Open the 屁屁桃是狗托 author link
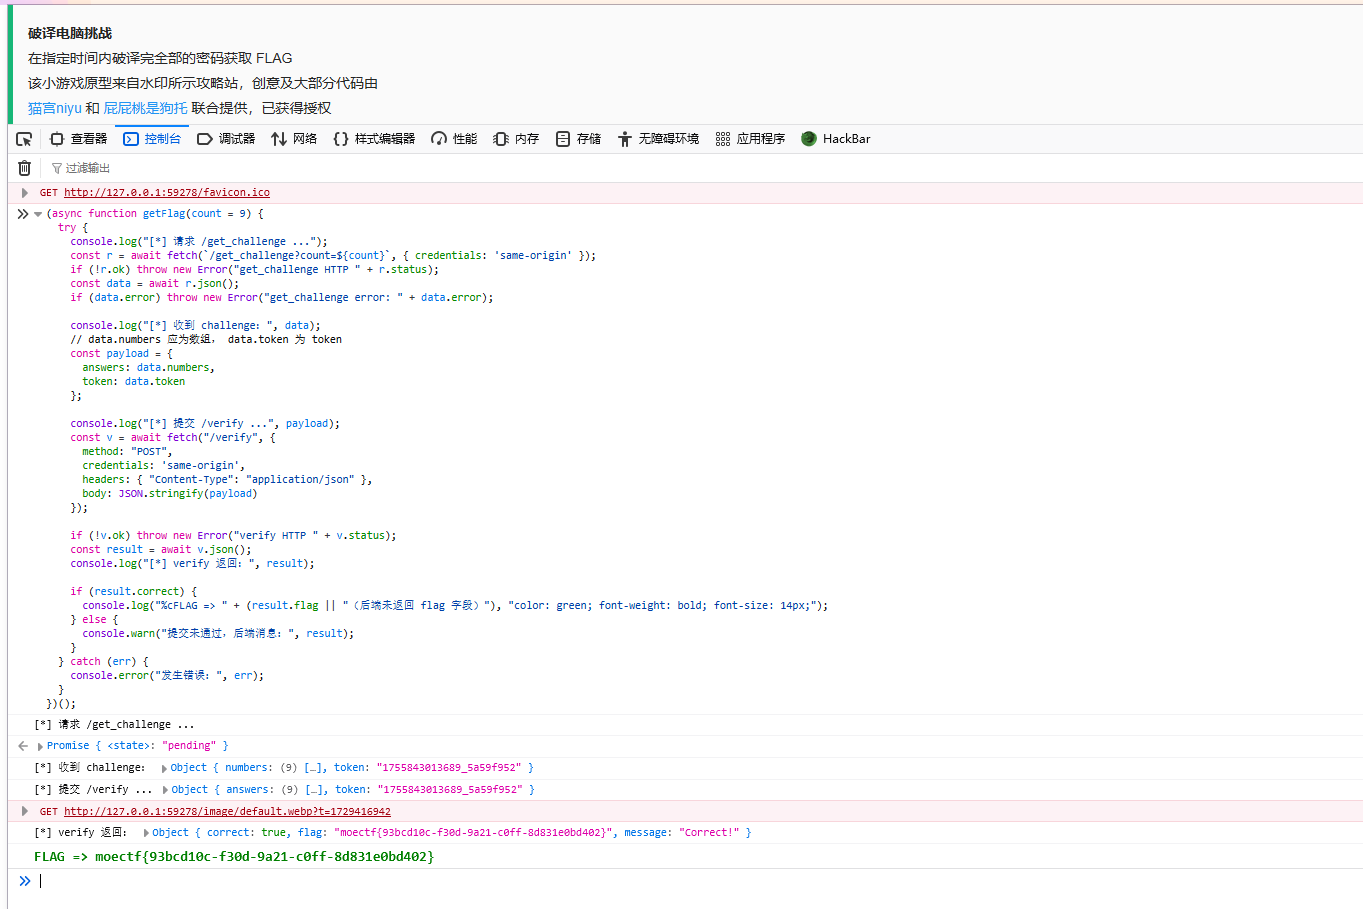 pos(145,108)
